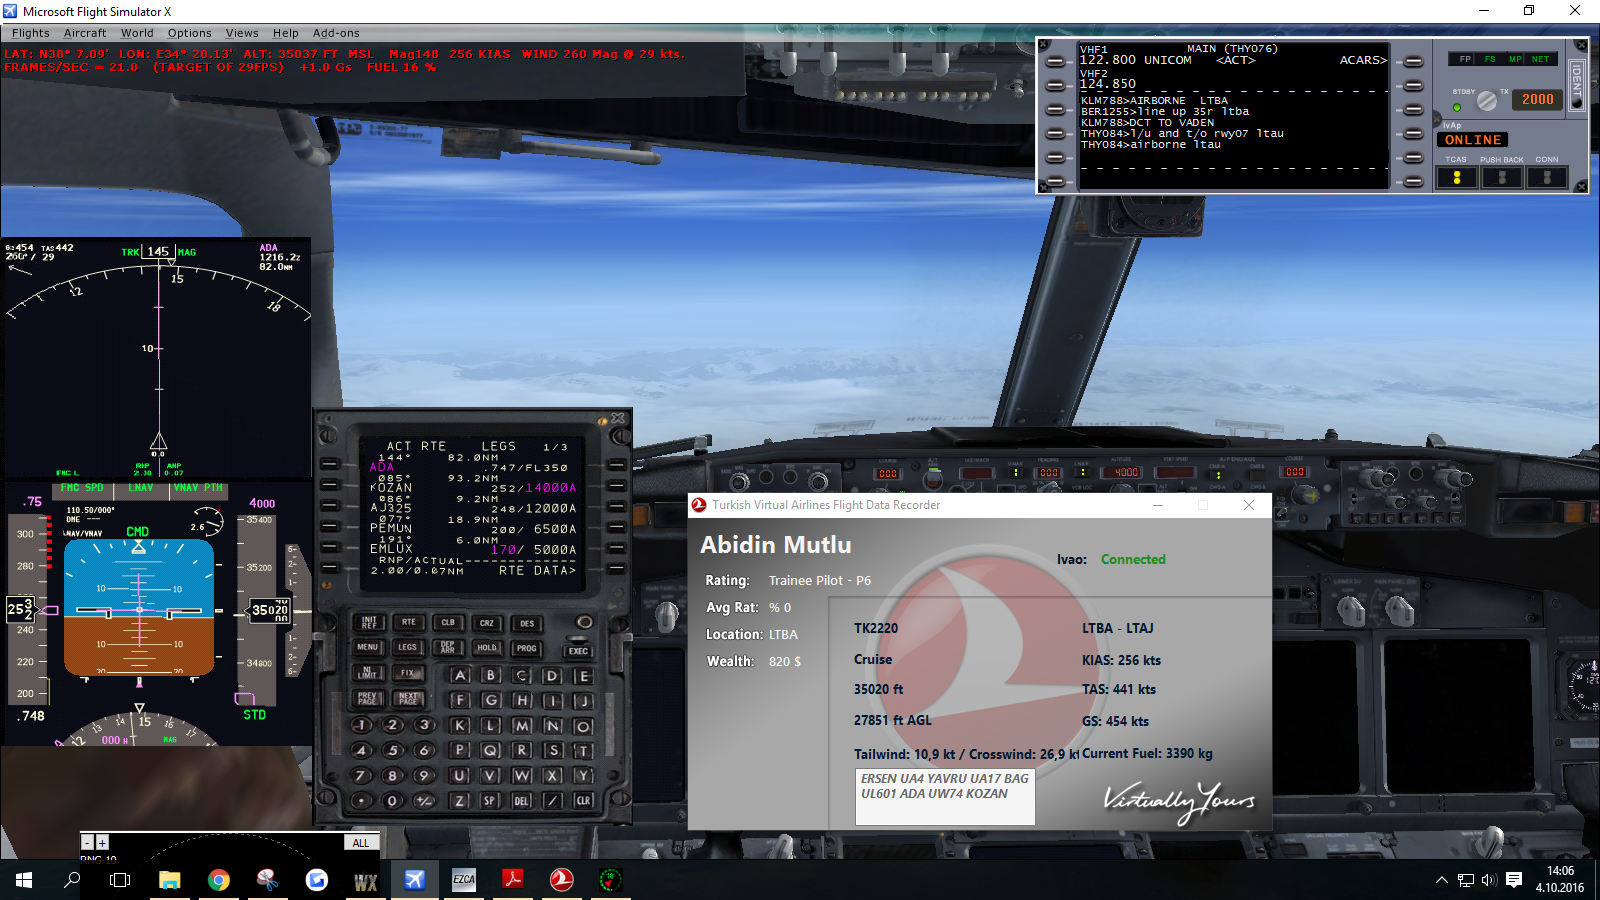Open File Explorer from taskbar
The height and width of the screenshot is (900, 1600).
(170, 880)
